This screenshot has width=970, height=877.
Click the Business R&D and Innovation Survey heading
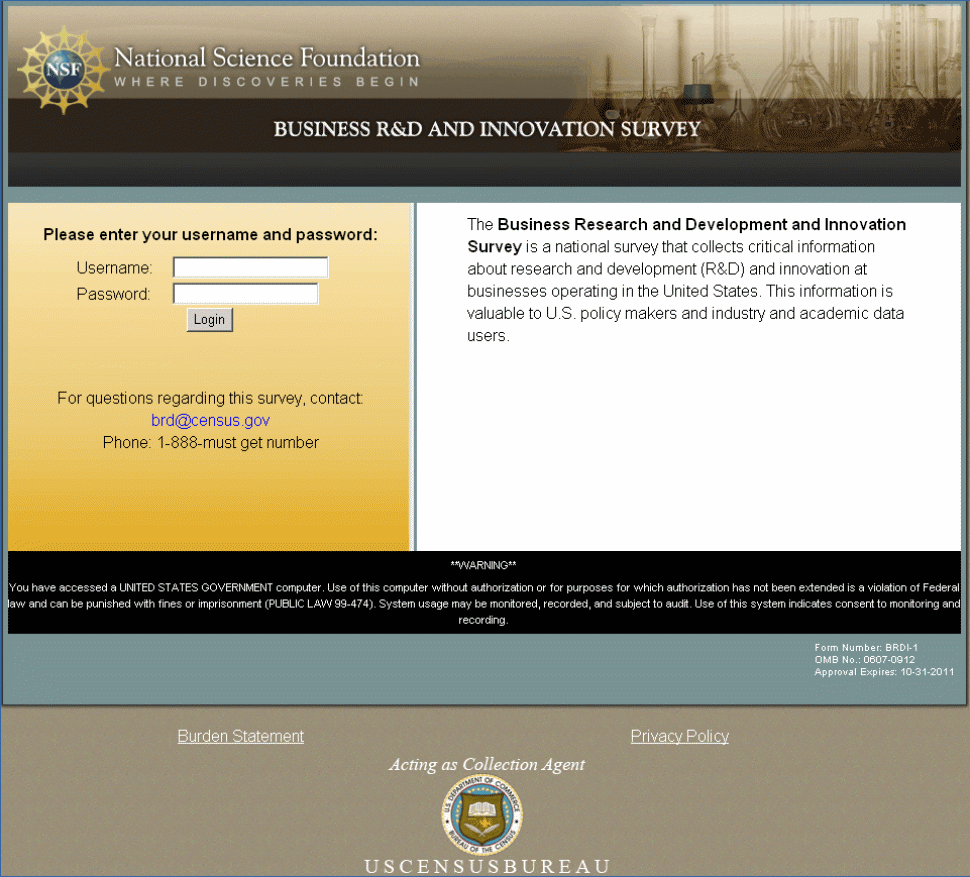click(x=487, y=129)
